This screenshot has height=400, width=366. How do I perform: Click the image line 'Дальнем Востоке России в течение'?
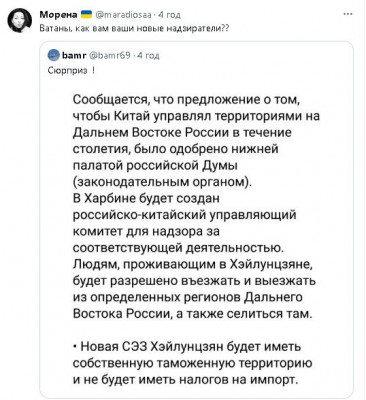pyautogui.click(x=182, y=132)
